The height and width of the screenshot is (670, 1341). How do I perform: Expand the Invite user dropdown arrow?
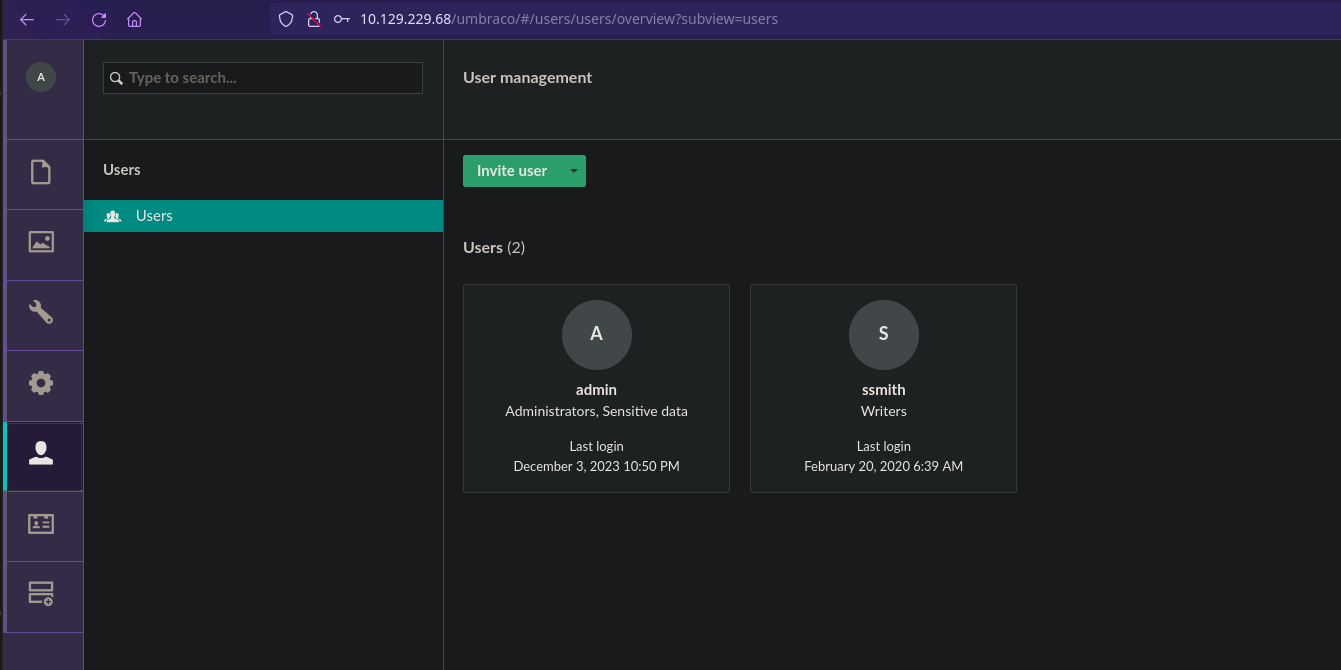(x=573, y=171)
